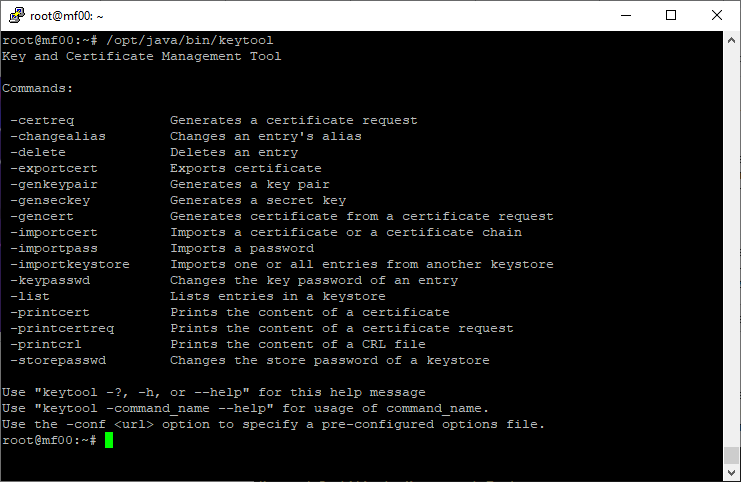Click the "-delete" command text
This screenshot has width=741, height=482.
(x=38, y=153)
